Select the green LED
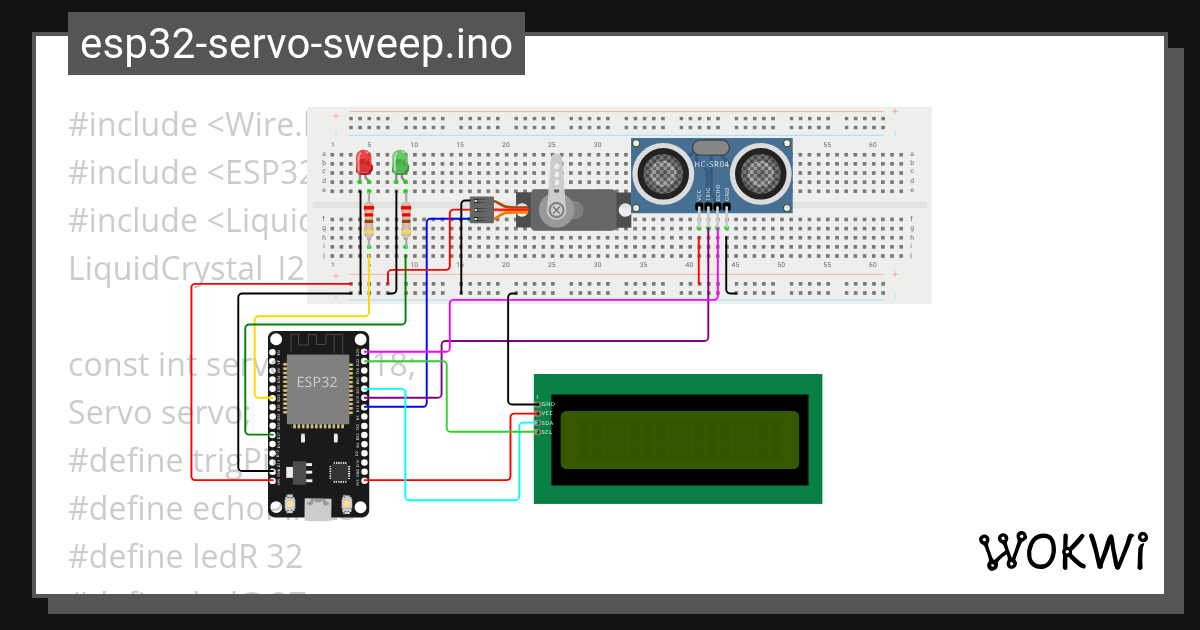The image size is (1200, 630). point(400,162)
